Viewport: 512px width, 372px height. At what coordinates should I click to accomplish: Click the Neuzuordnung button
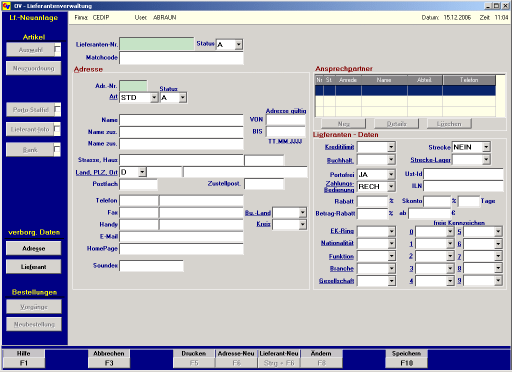click(34, 68)
